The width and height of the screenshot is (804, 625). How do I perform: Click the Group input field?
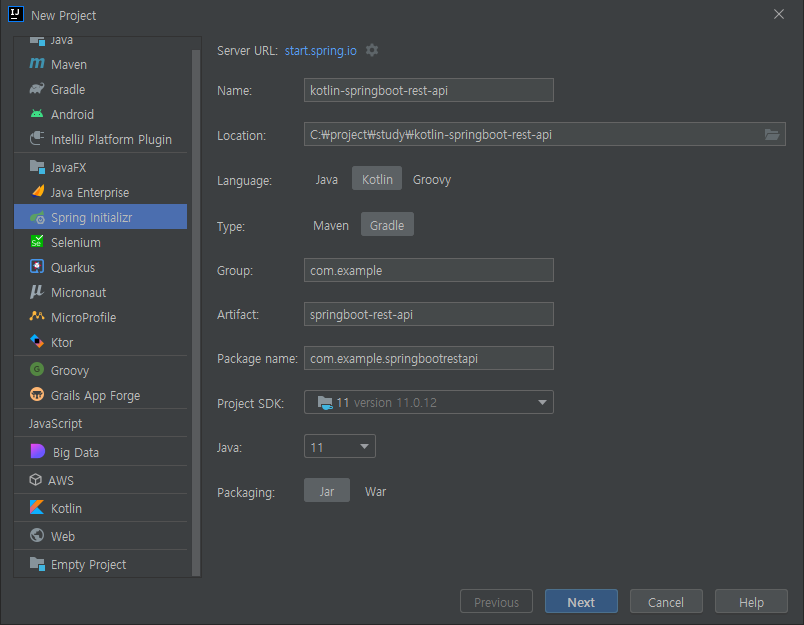[x=429, y=270]
